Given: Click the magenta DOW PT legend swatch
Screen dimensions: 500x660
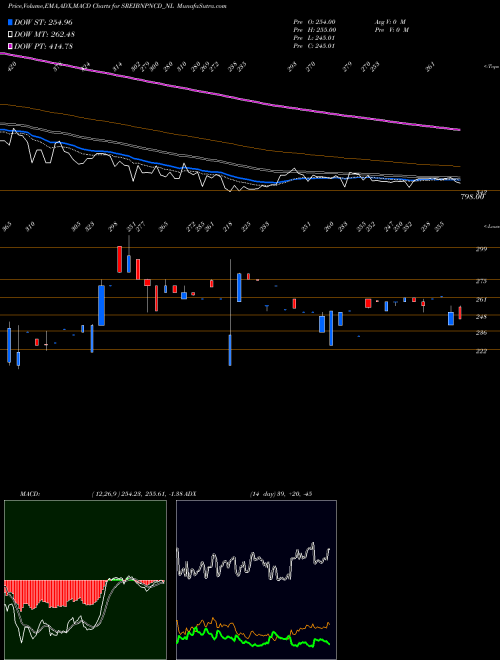Looking at the screenshot, I should pos(10,46).
